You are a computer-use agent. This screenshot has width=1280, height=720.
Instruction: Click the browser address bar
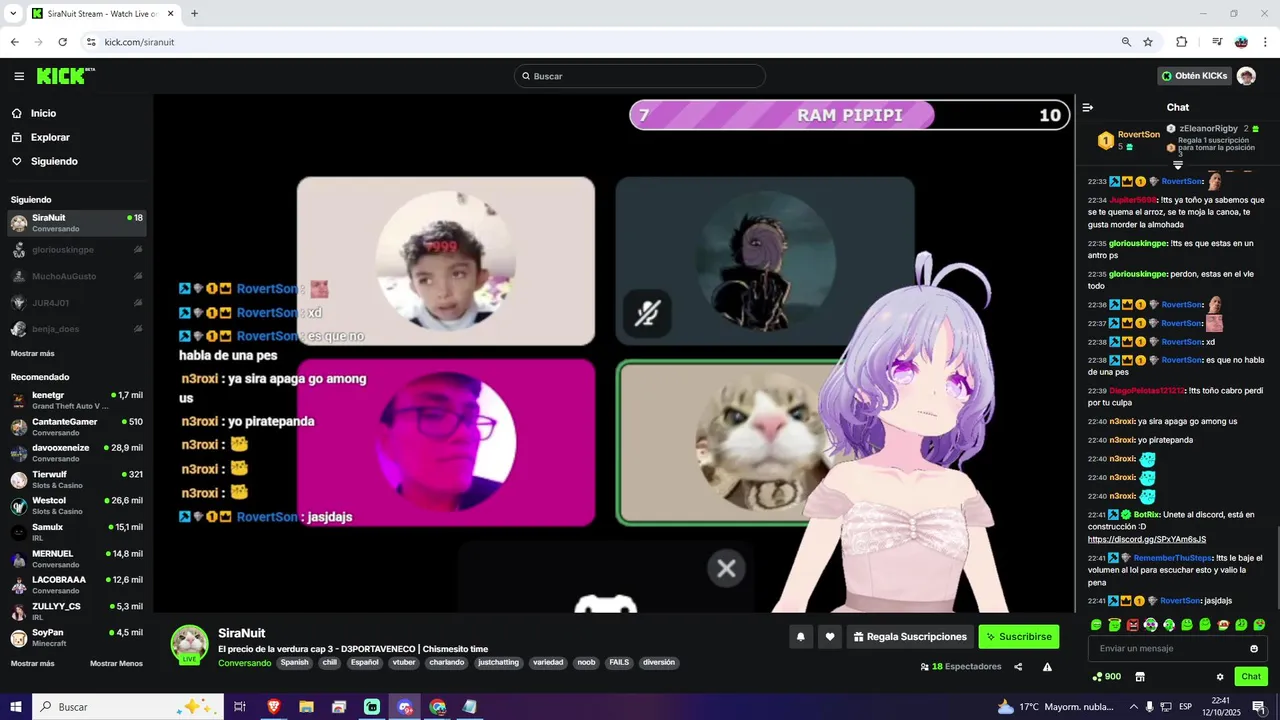click(x=600, y=42)
